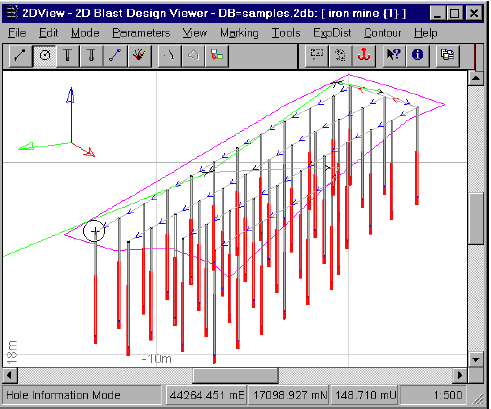The image size is (491, 409).
Task: Click the green and red hole loading icon
Action: [91, 55]
